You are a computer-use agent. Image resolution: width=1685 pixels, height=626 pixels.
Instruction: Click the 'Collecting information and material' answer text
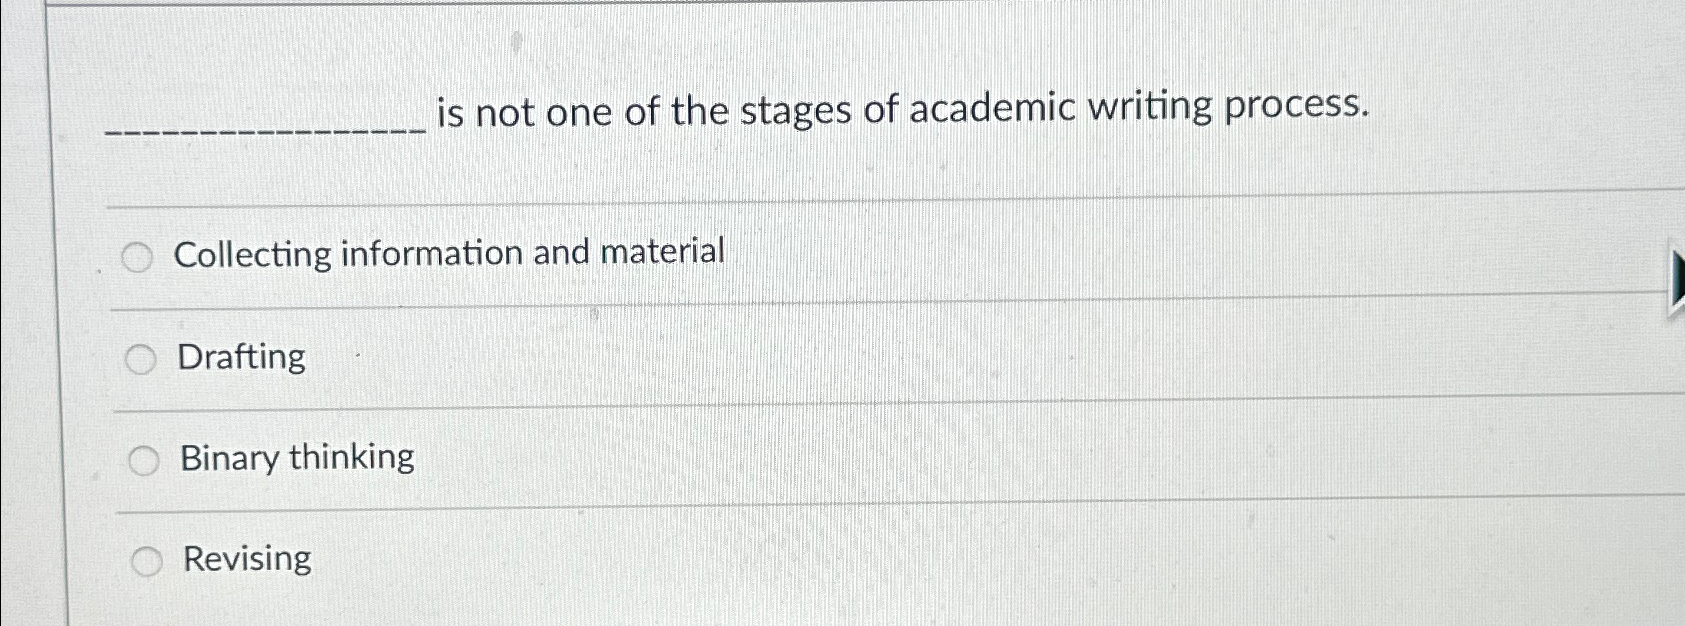[x=450, y=254]
